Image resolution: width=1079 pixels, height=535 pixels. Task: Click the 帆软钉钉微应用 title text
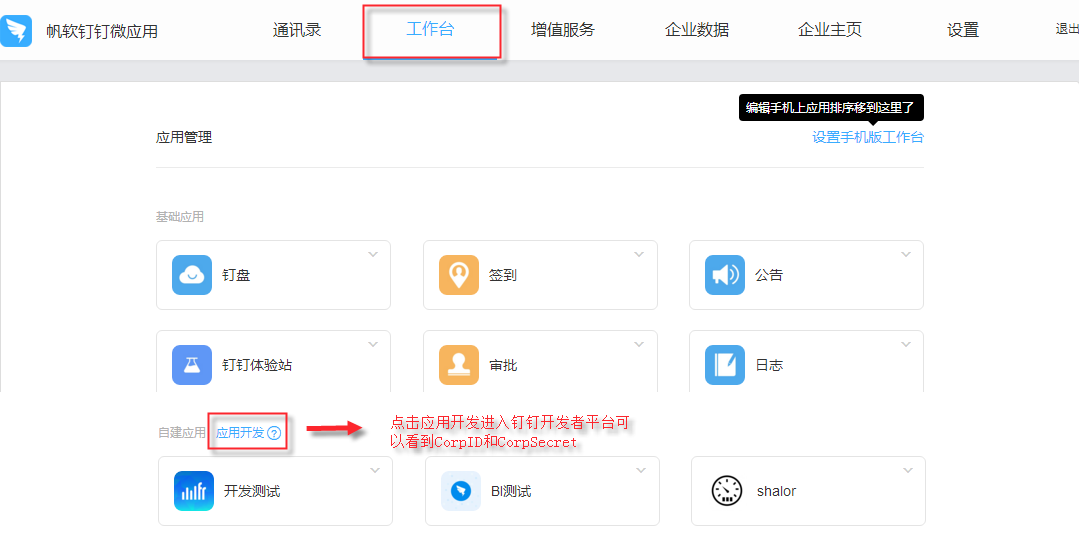coord(102,32)
